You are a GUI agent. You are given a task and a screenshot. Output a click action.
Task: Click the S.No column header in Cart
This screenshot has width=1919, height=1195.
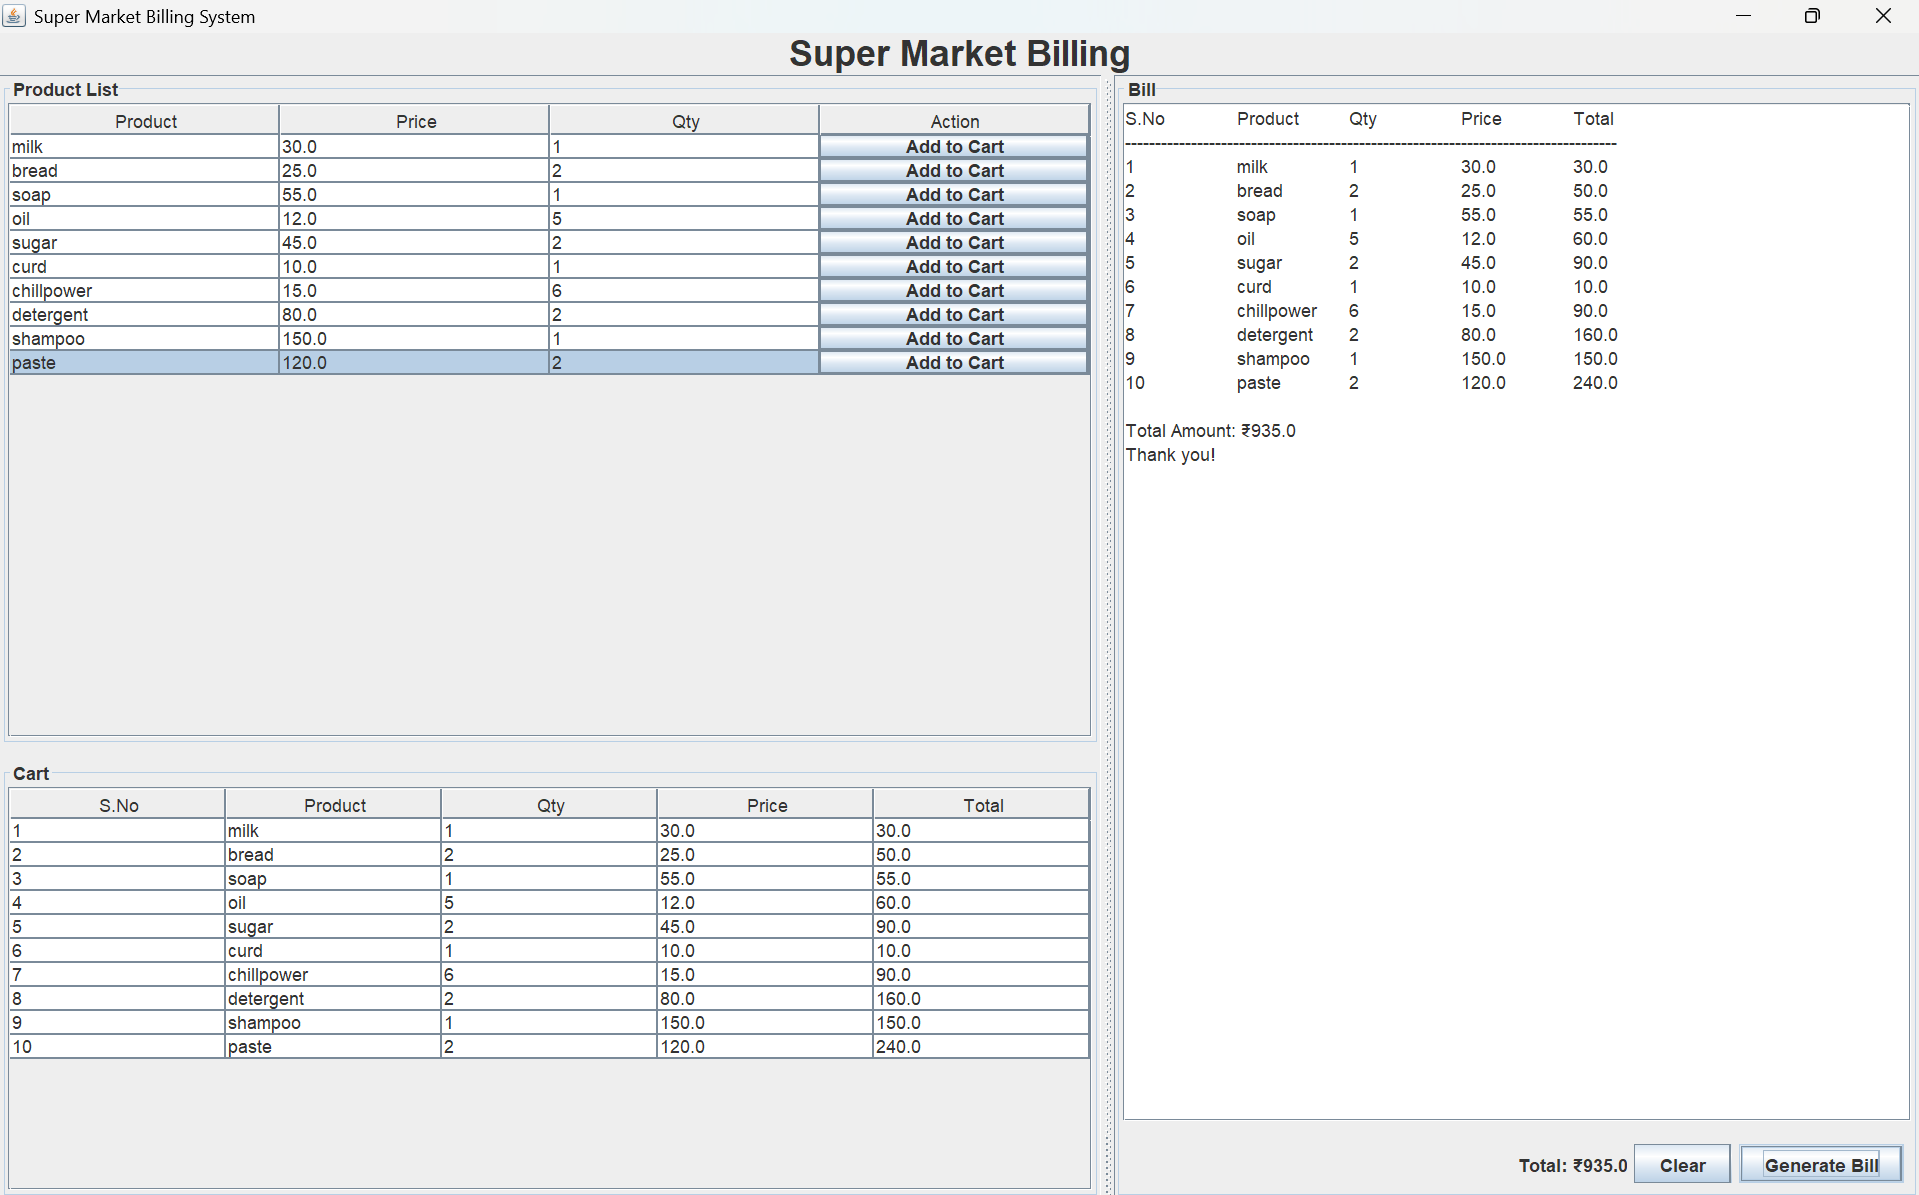(x=118, y=805)
